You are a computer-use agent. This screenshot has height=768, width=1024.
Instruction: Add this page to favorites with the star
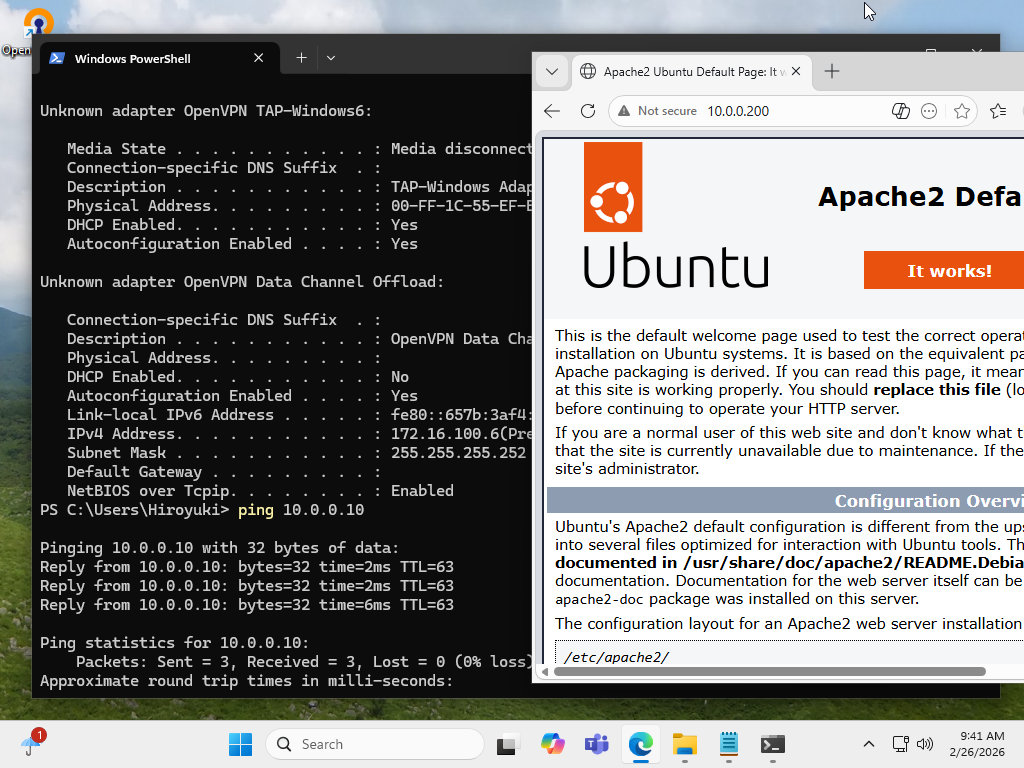click(961, 111)
